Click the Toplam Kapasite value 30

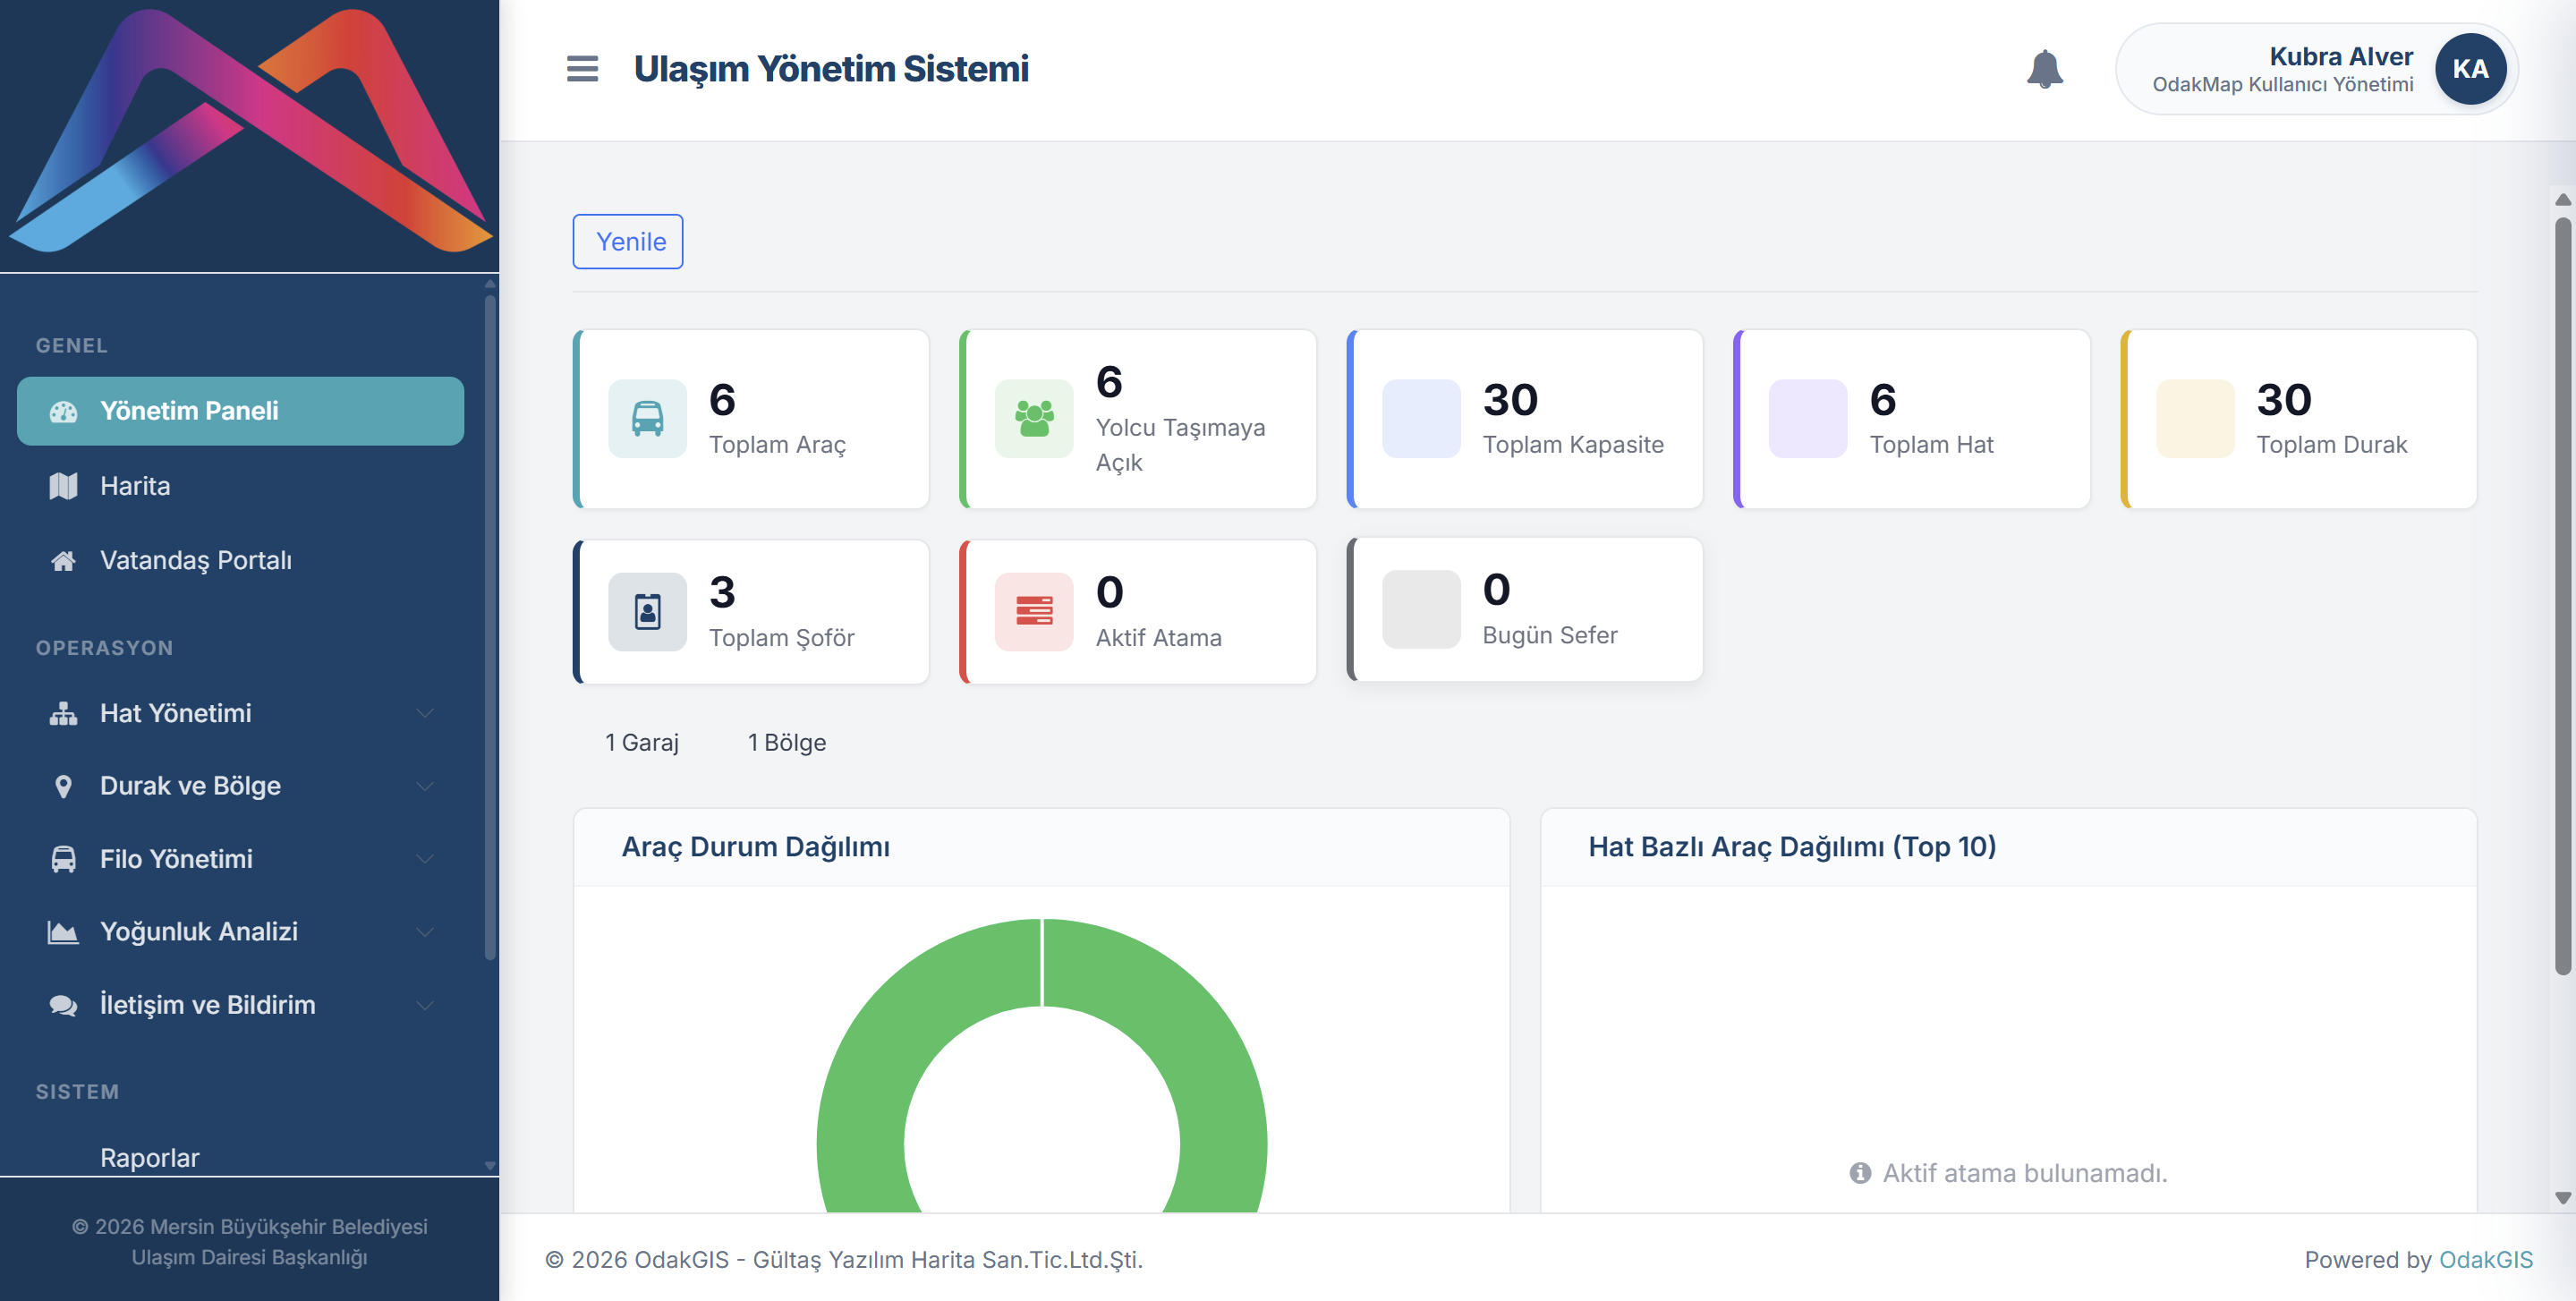(x=1510, y=400)
